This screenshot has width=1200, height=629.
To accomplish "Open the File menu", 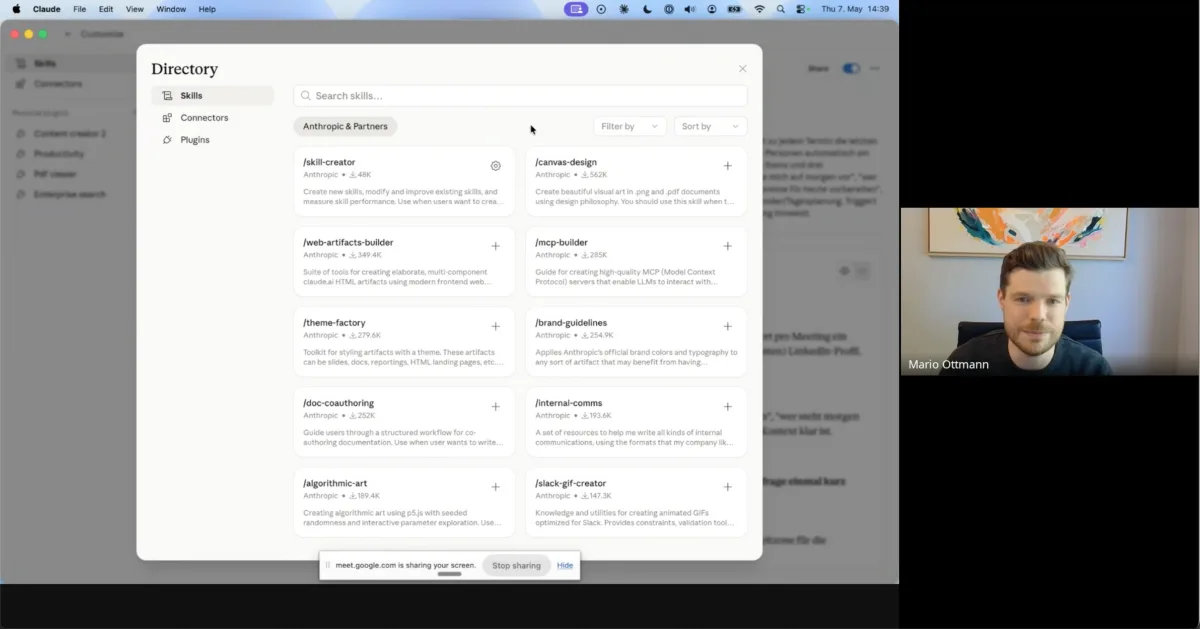I will pyautogui.click(x=79, y=9).
